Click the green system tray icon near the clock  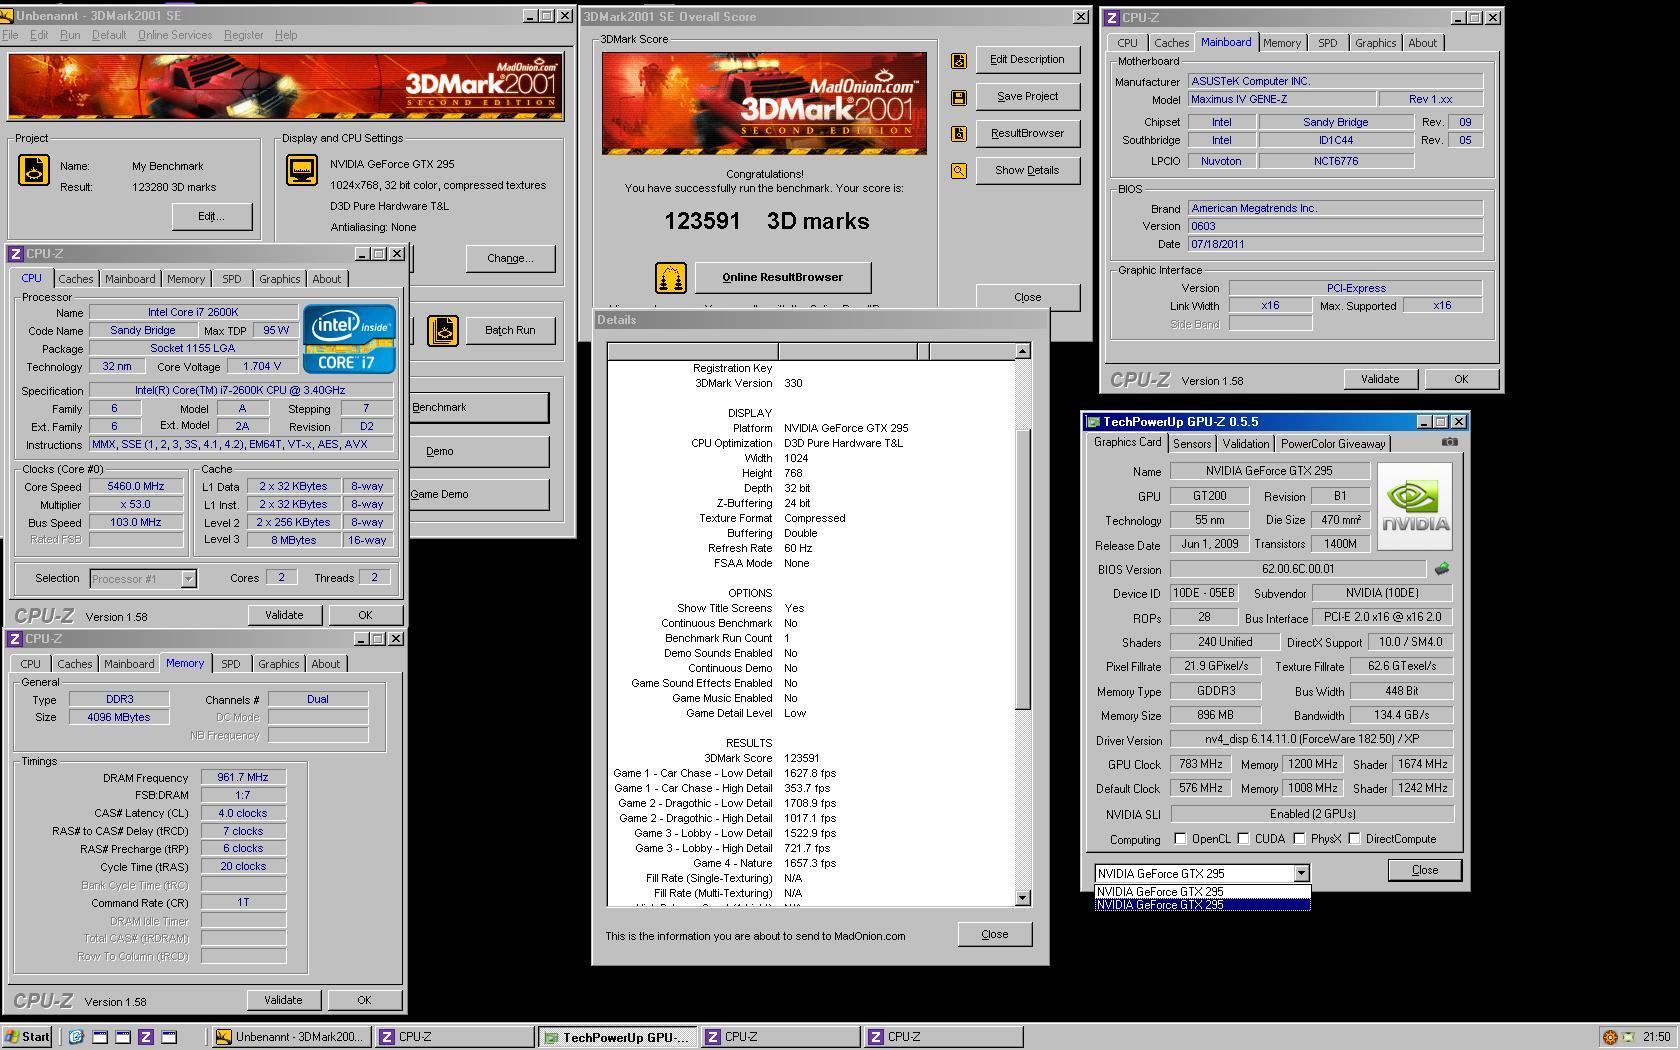pyautogui.click(x=1628, y=1037)
